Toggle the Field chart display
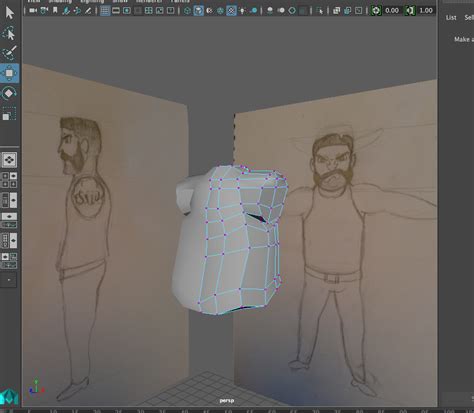The height and width of the screenshot is (413, 474). [x=149, y=11]
